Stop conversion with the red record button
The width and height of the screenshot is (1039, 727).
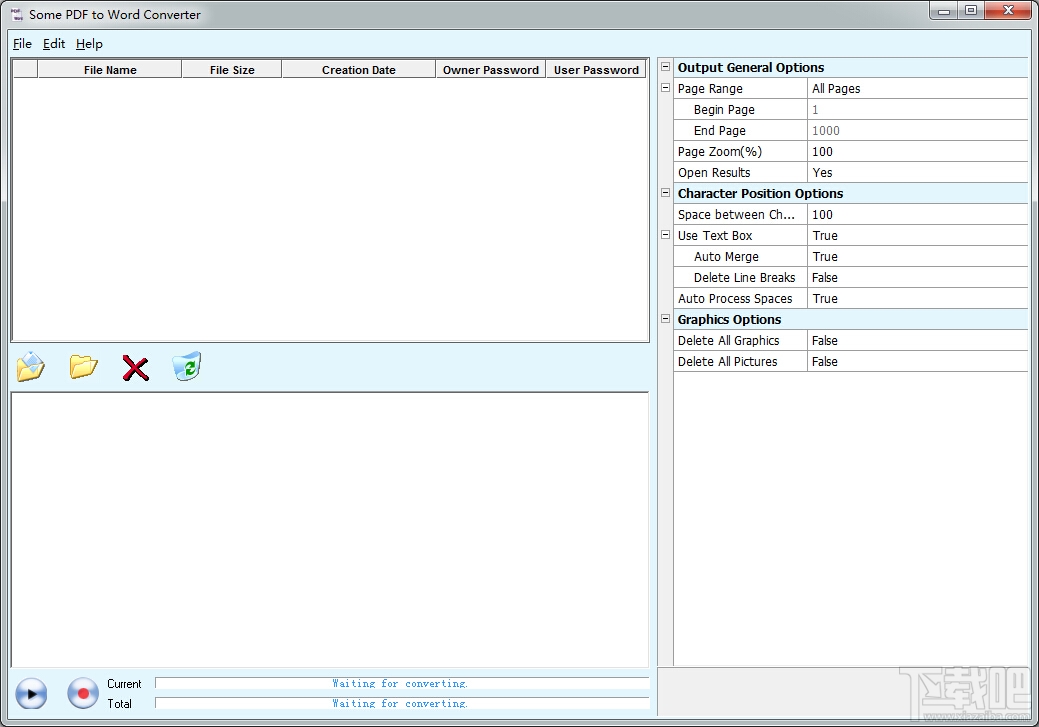coord(83,693)
